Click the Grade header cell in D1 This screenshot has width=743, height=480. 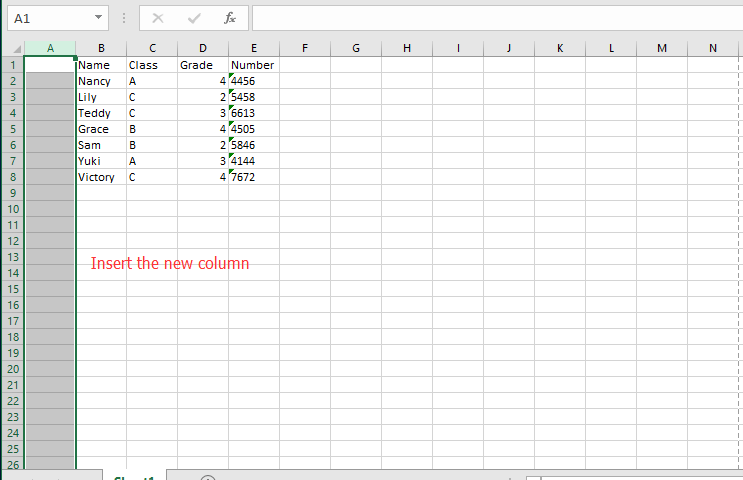pos(203,65)
